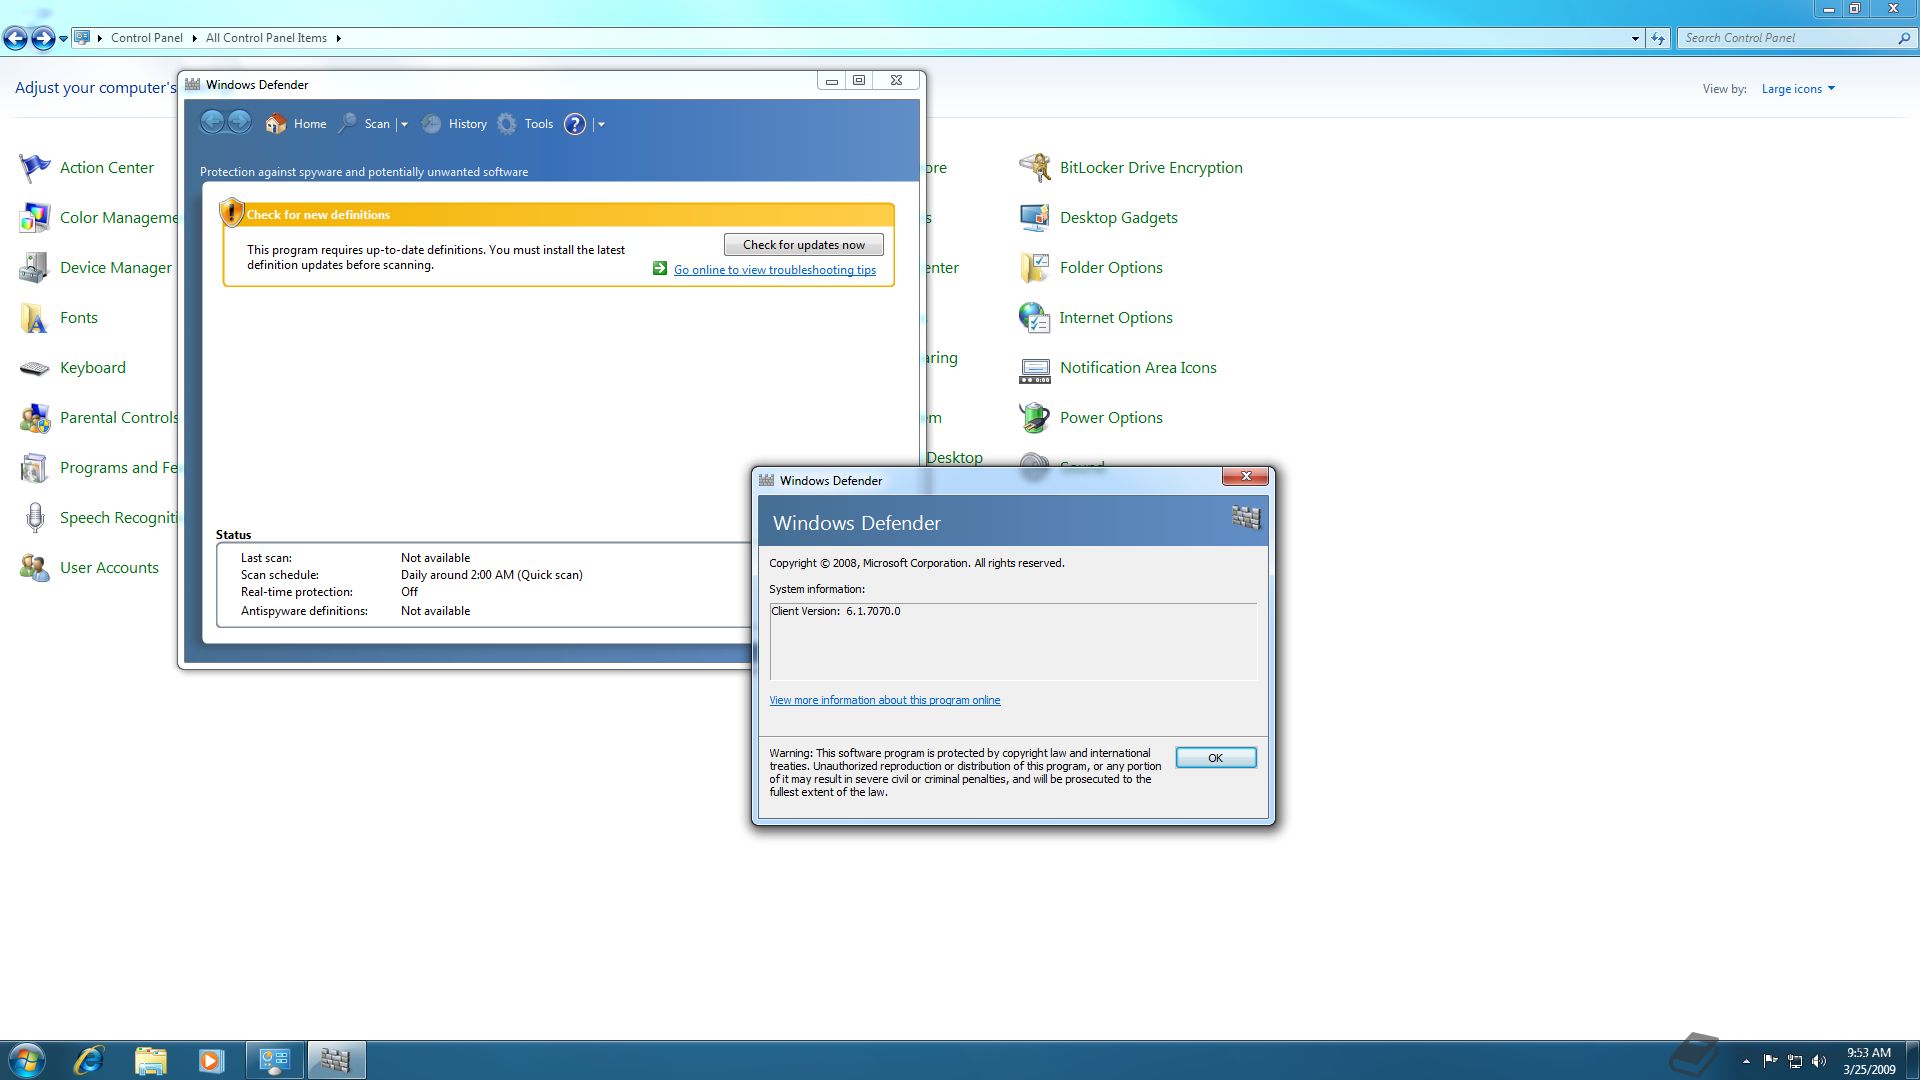Image resolution: width=1920 pixels, height=1080 pixels.
Task: Go to Home in Windows Defender toolbar
Action: [x=310, y=124]
